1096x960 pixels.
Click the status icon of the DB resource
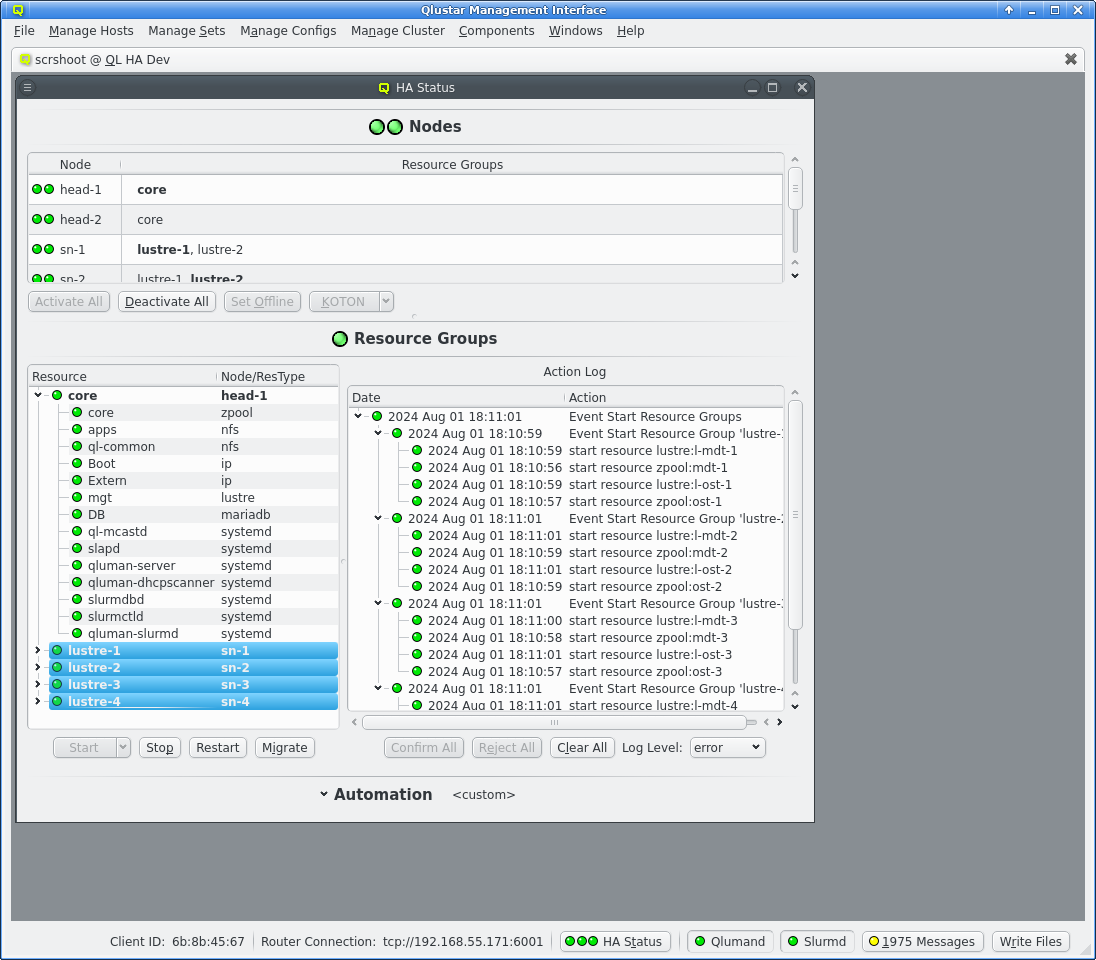[77, 515]
